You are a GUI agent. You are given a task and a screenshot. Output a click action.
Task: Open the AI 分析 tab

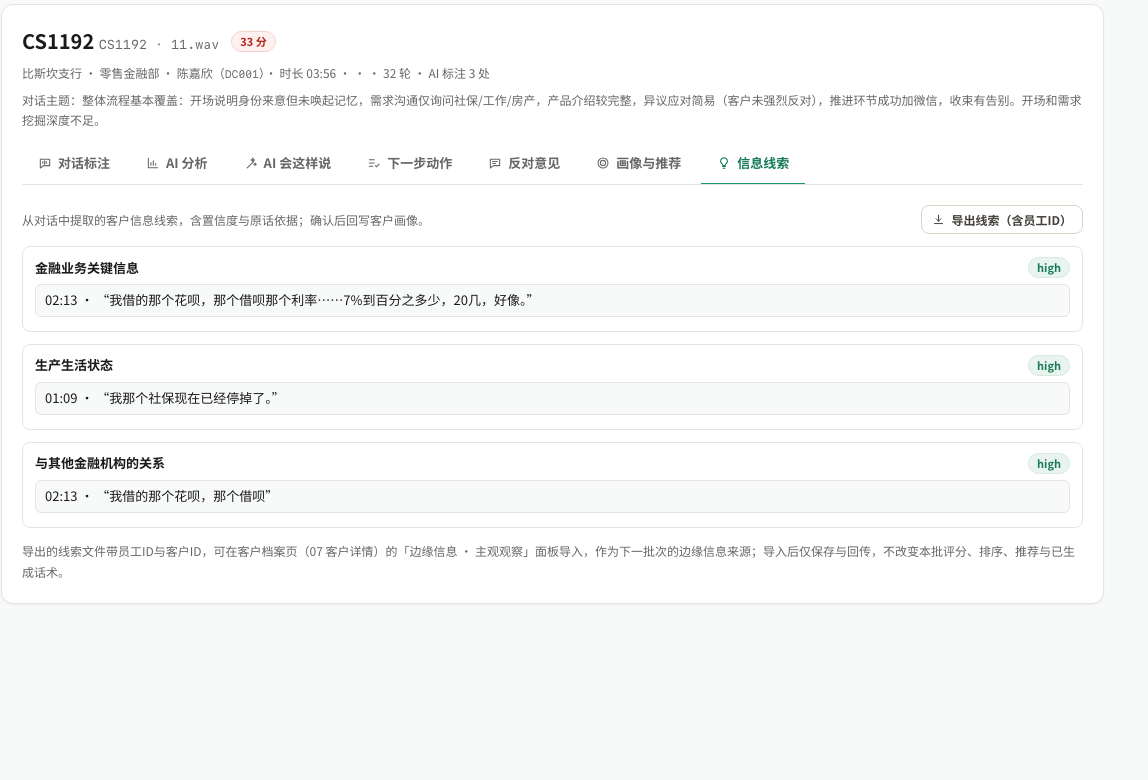(177, 163)
